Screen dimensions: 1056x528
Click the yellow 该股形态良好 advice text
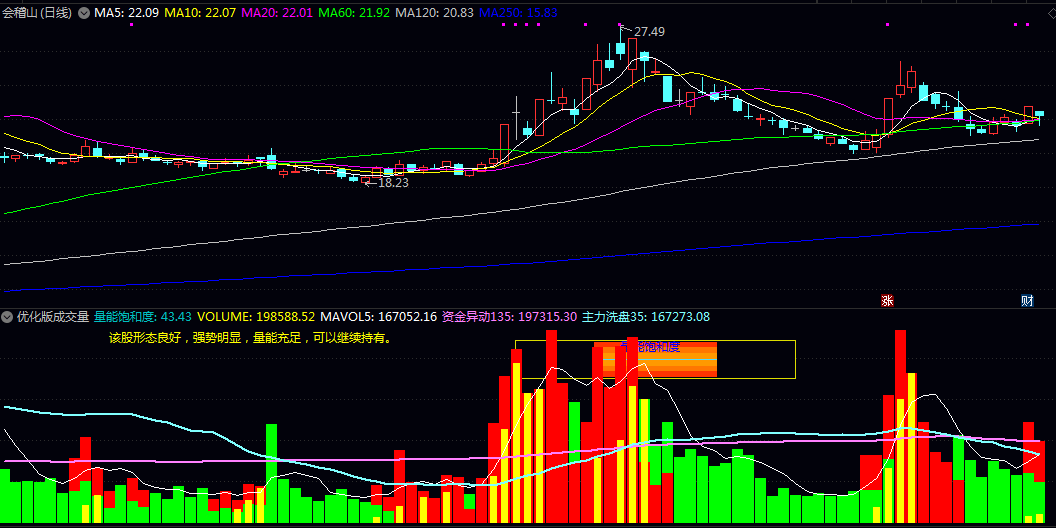click(251, 338)
